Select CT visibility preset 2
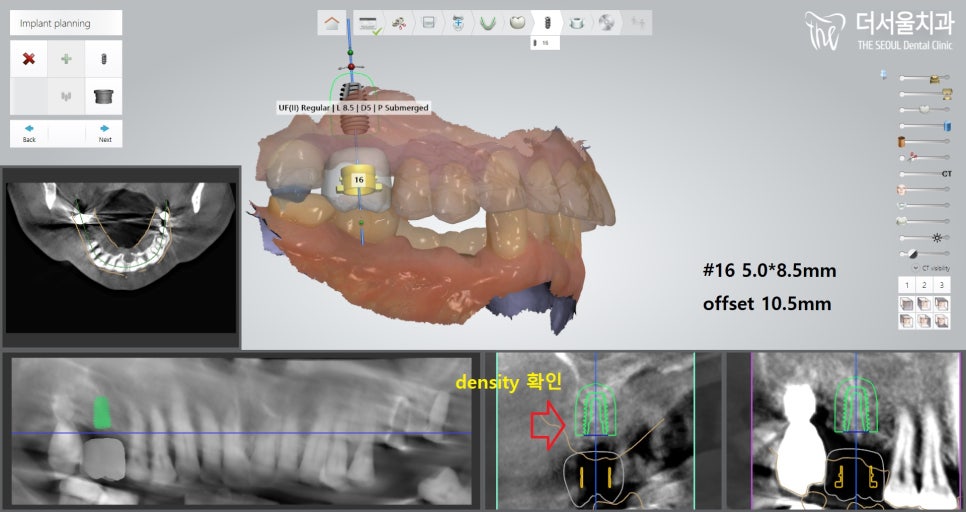This screenshot has height=512, width=966. coord(924,286)
